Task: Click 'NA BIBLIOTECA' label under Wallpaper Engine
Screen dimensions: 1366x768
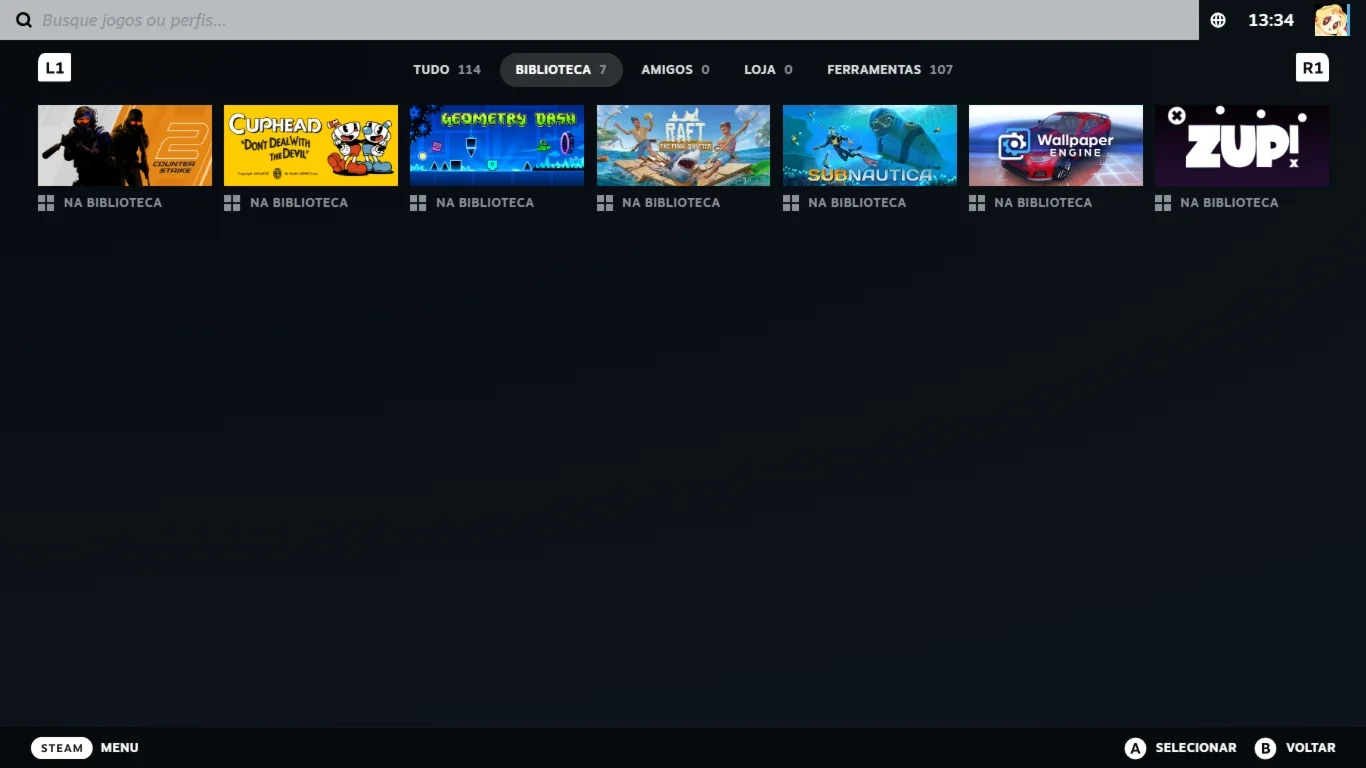Action: [1043, 203]
